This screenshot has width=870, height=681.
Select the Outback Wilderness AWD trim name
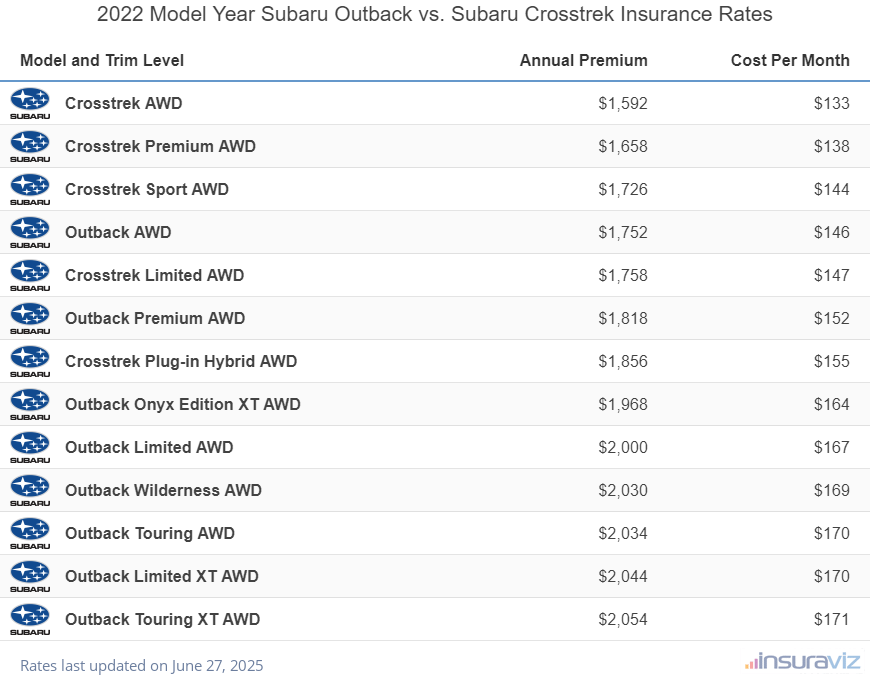(x=163, y=491)
